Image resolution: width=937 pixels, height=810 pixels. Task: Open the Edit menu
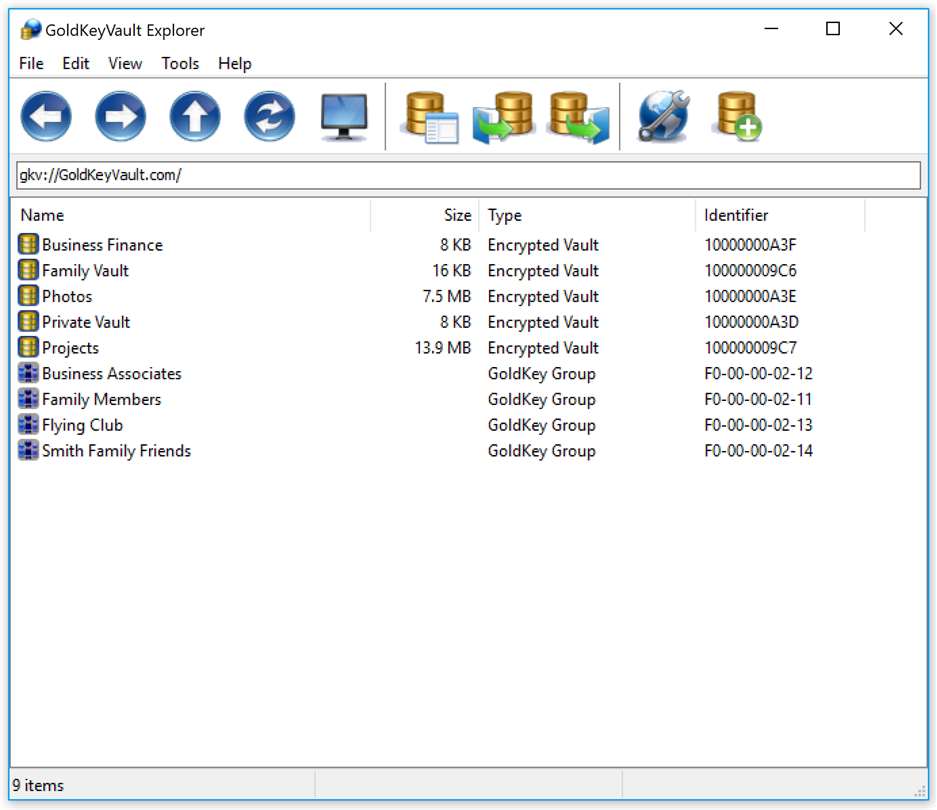tap(75, 63)
